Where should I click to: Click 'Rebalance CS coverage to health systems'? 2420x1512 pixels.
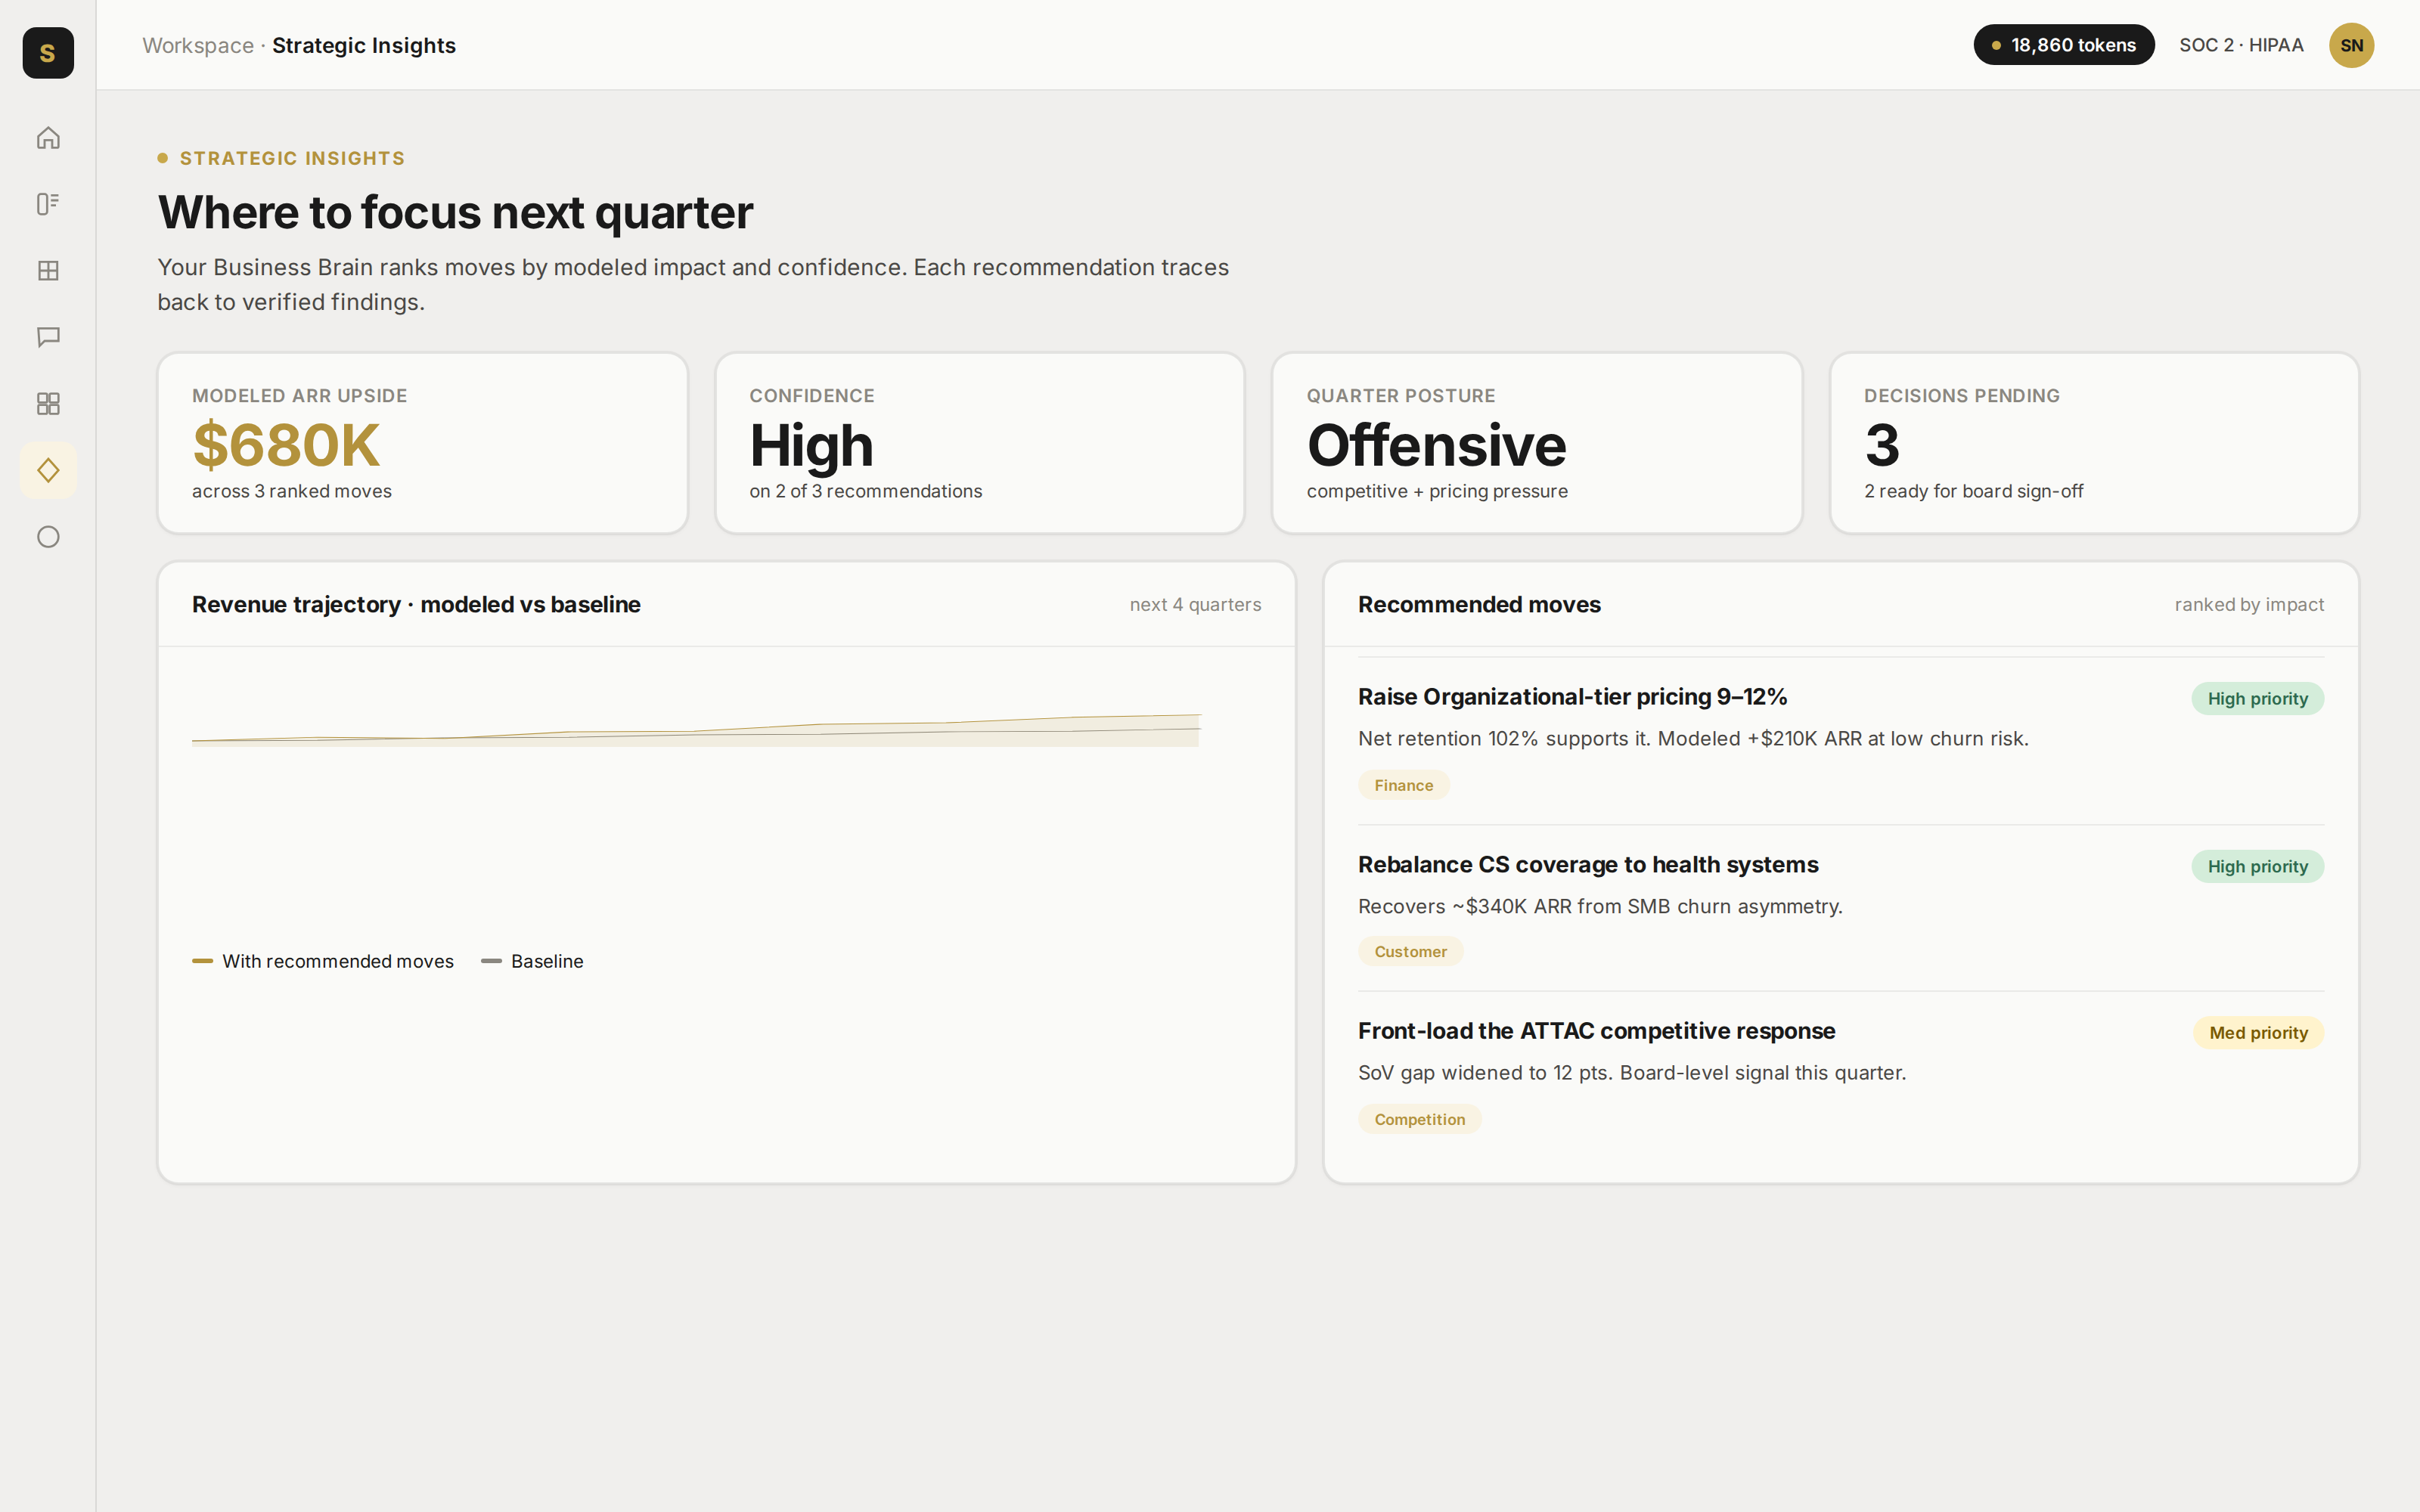pos(1588,864)
